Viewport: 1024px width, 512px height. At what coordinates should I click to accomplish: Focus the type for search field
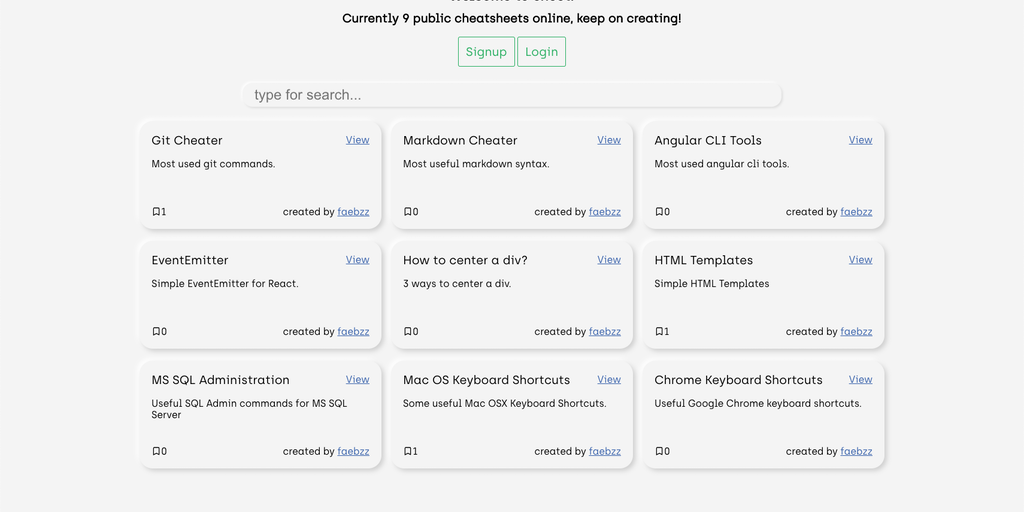coord(511,95)
